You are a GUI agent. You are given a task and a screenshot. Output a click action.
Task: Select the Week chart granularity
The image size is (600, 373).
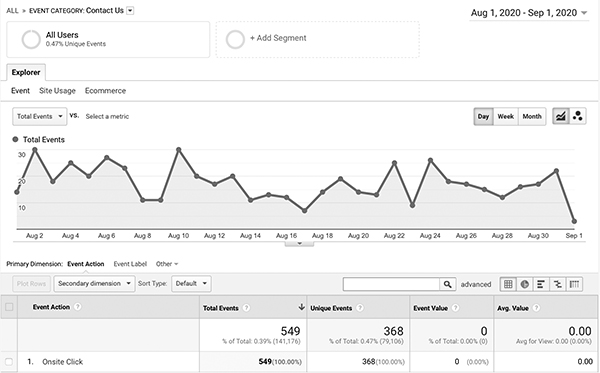(505, 116)
